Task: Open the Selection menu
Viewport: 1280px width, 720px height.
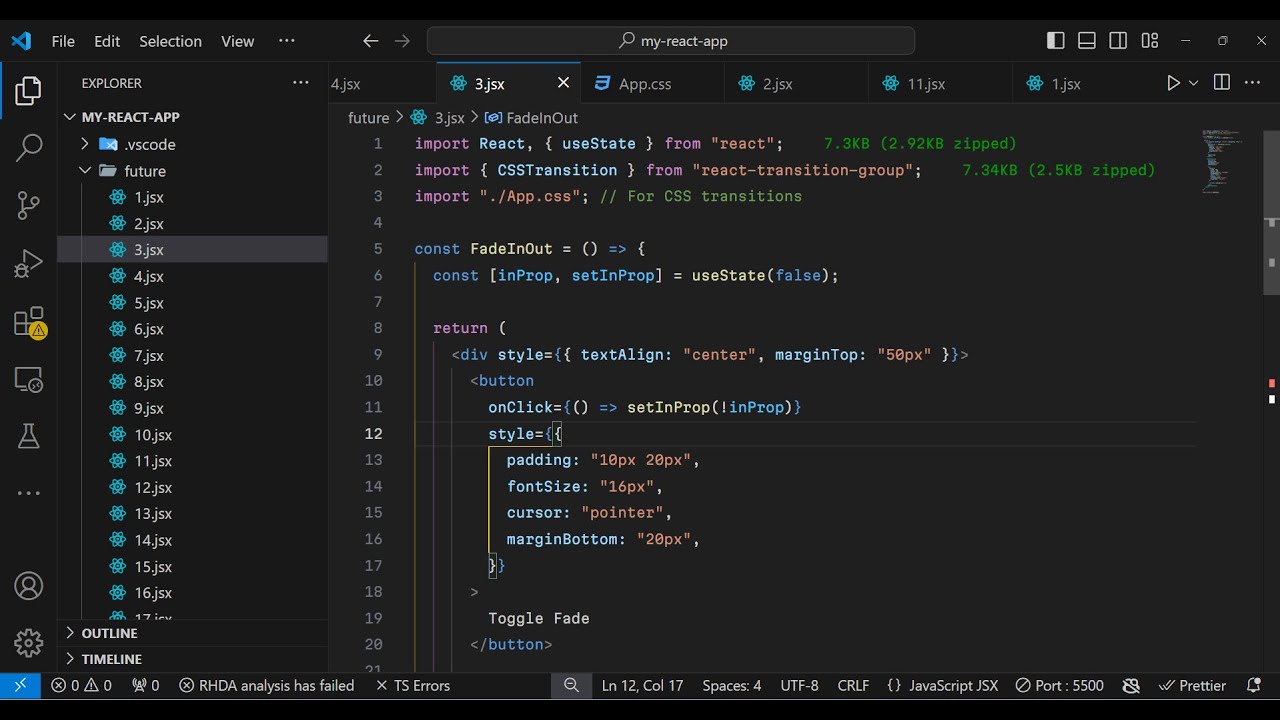Action: pyautogui.click(x=170, y=41)
